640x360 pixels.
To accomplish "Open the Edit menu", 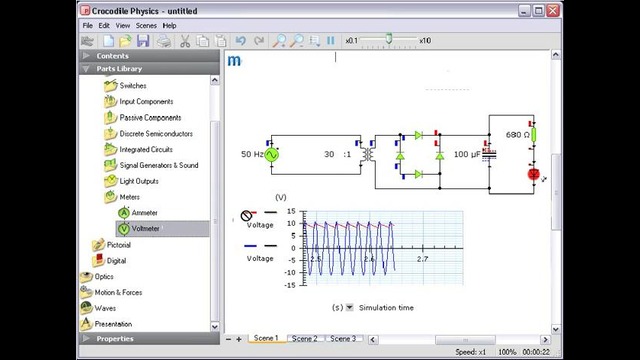I will [104, 26].
